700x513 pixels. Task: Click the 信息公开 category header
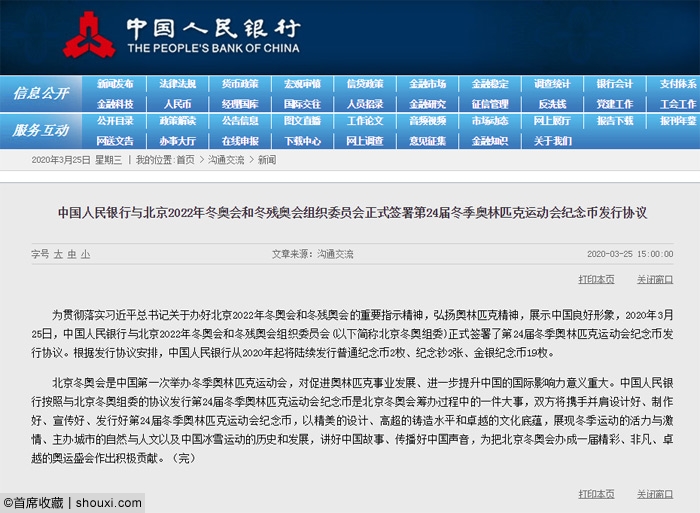click(41, 93)
